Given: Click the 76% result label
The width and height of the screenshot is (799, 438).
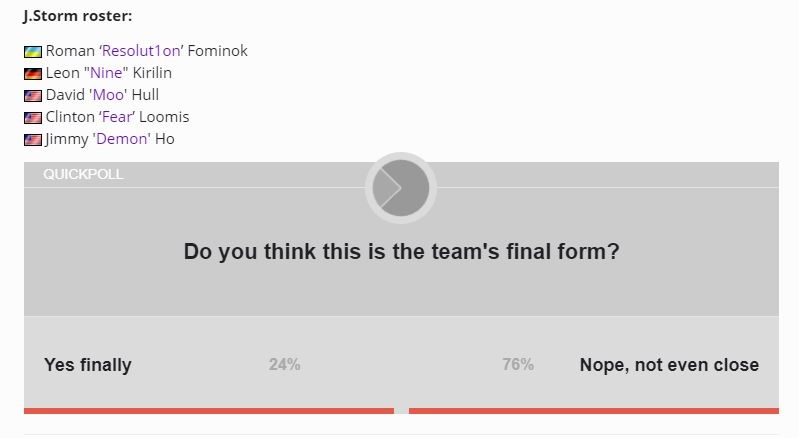Looking at the screenshot, I should pyautogui.click(x=518, y=364).
